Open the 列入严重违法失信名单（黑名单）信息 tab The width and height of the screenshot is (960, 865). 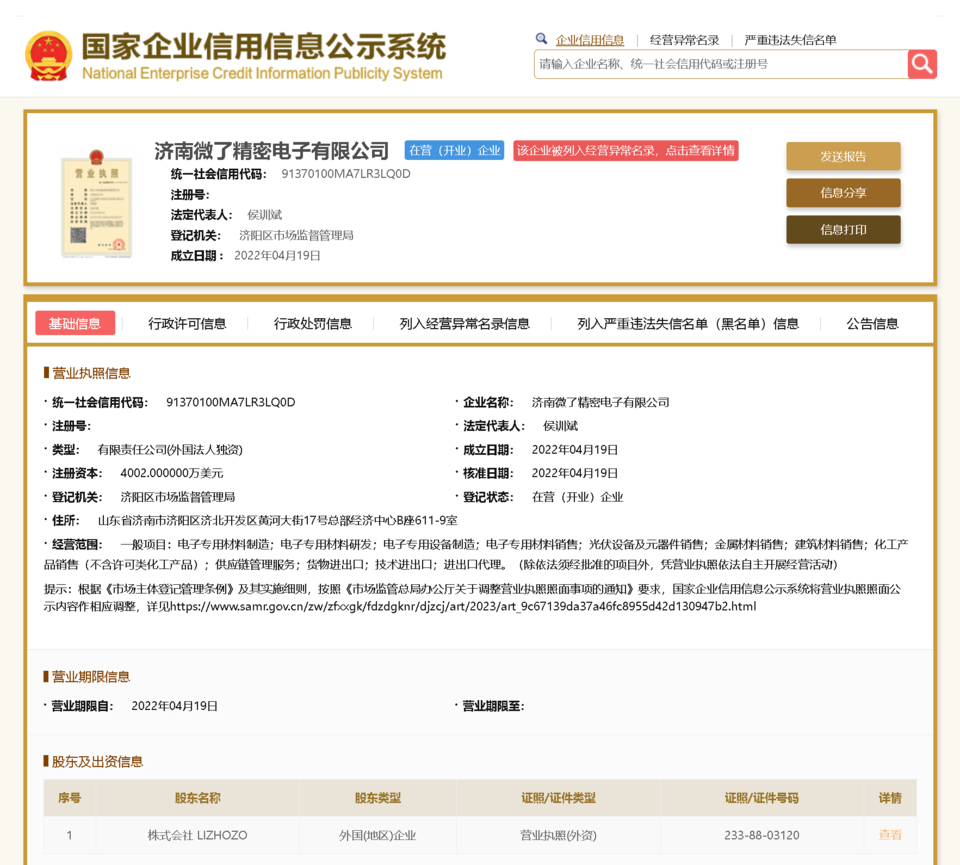click(x=688, y=324)
